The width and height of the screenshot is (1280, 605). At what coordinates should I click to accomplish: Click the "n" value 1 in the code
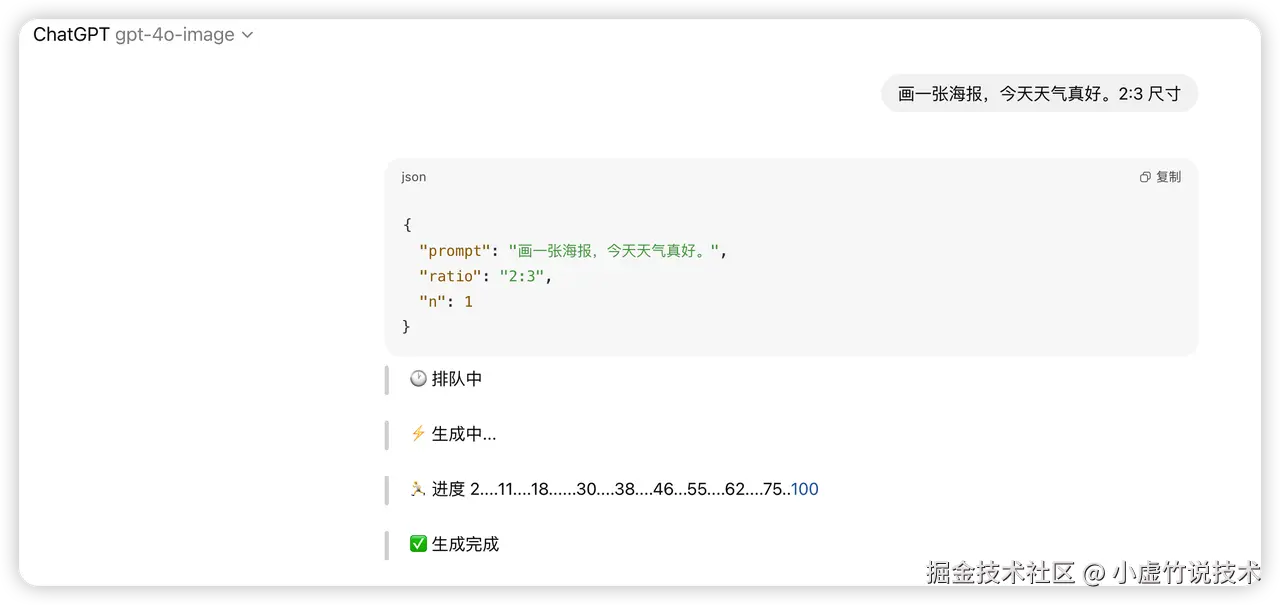click(x=468, y=301)
